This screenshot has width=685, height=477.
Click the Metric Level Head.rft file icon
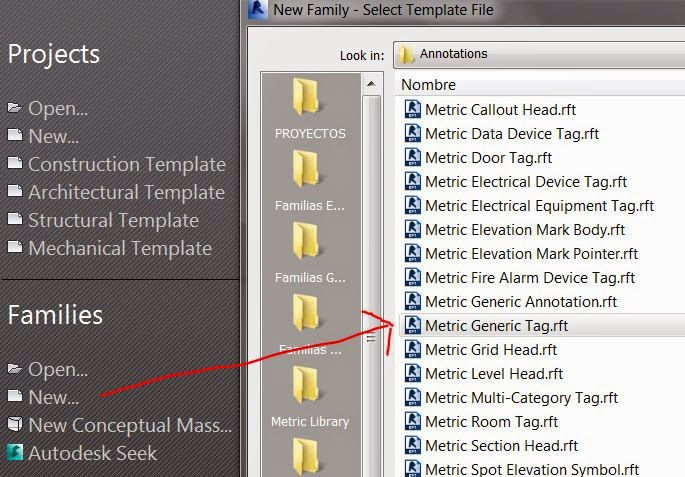[412, 373]
